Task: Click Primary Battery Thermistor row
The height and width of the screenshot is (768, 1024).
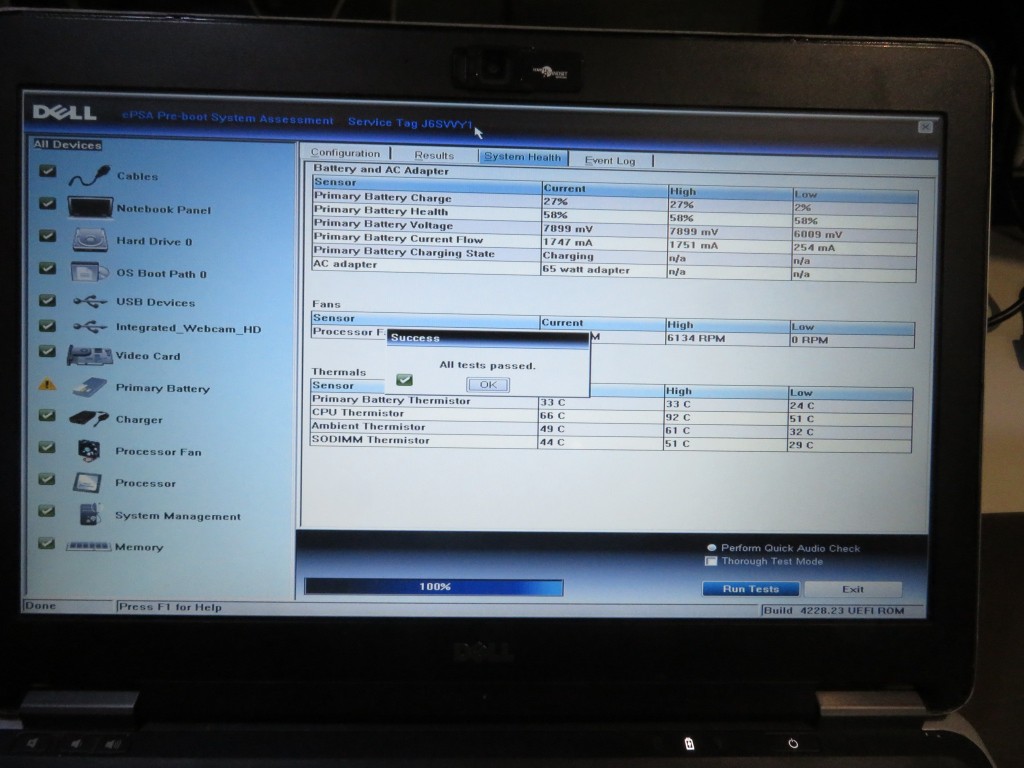Action: tap(611, 402)
